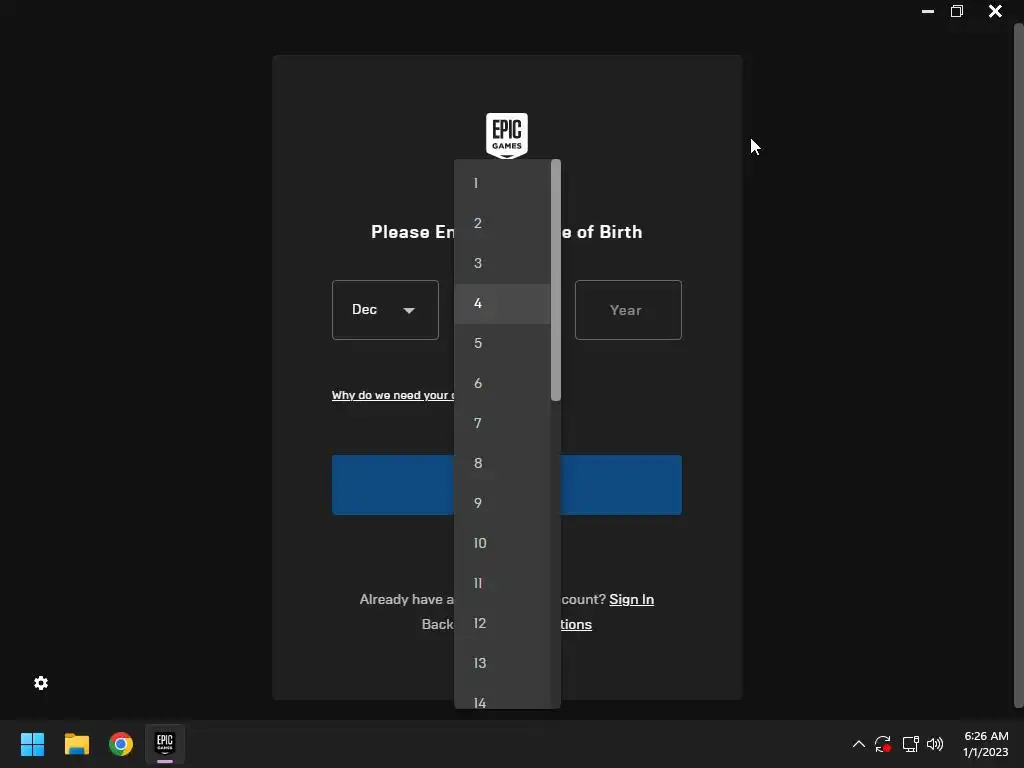
Task: Choose day 3 in the dropdown
Action: pyautogui.click(x=502, y=263)
